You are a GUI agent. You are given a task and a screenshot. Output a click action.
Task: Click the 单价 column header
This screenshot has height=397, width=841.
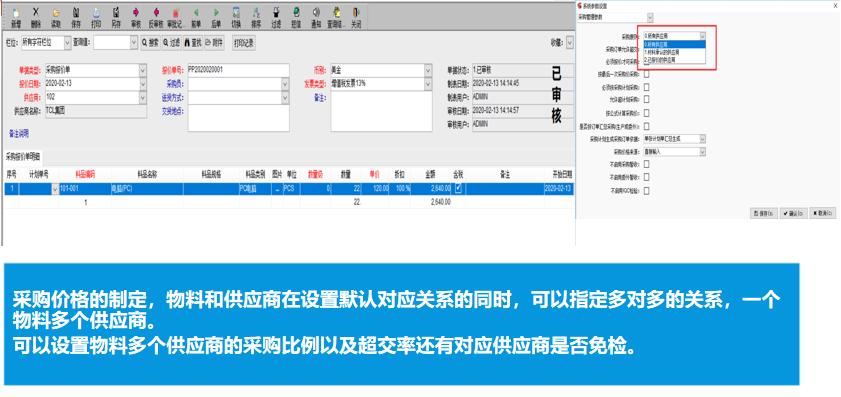click(374, 174)
